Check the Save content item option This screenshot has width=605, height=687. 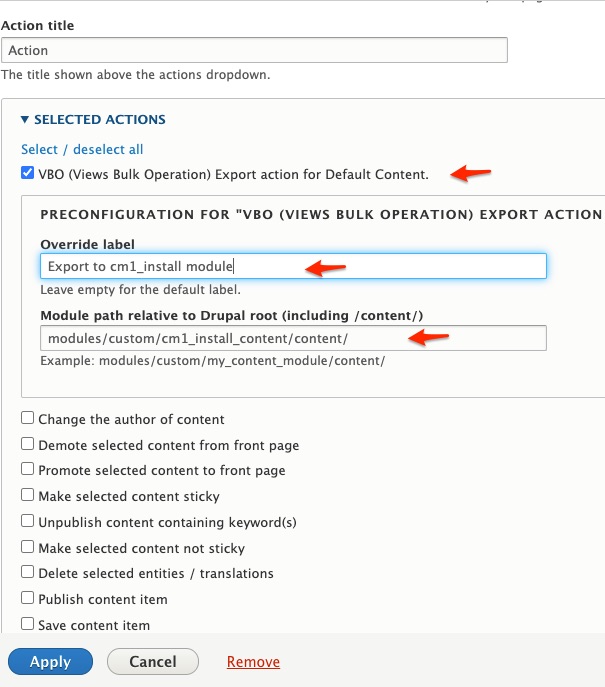pos(28,623)
